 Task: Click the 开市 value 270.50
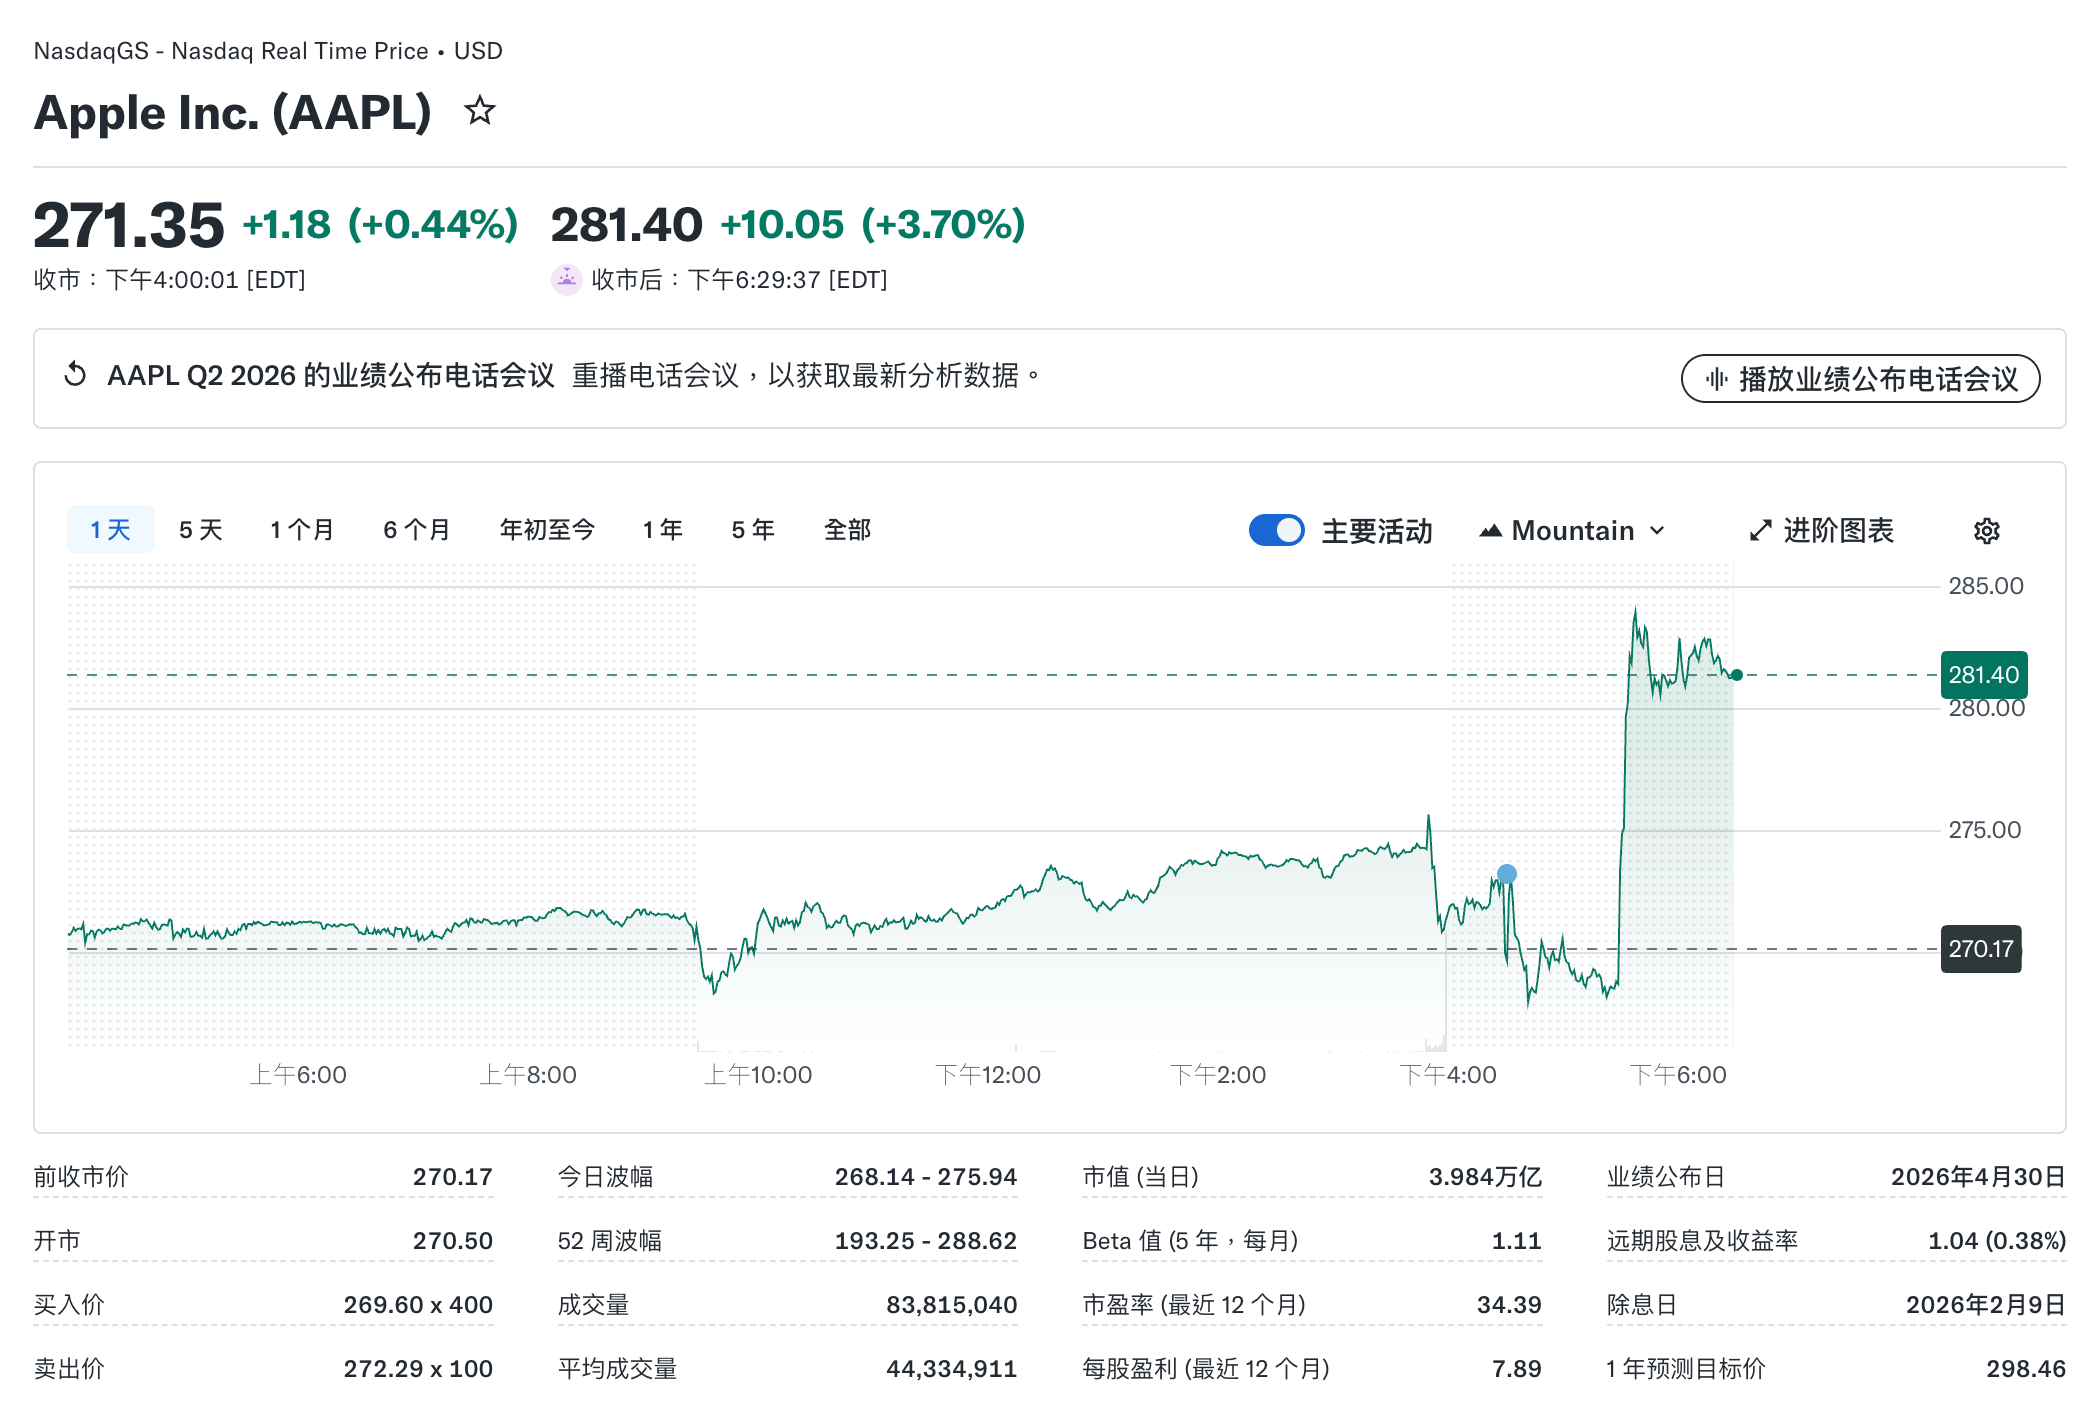[x=453, y=1241]
